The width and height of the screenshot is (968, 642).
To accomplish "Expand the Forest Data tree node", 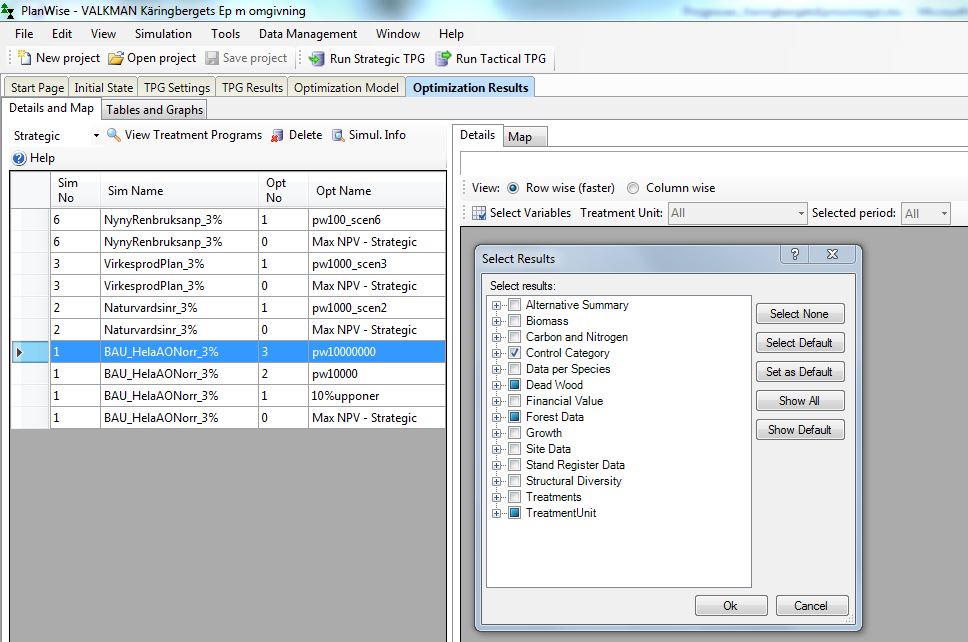I will pyautogui.click(x=496, y=417).
